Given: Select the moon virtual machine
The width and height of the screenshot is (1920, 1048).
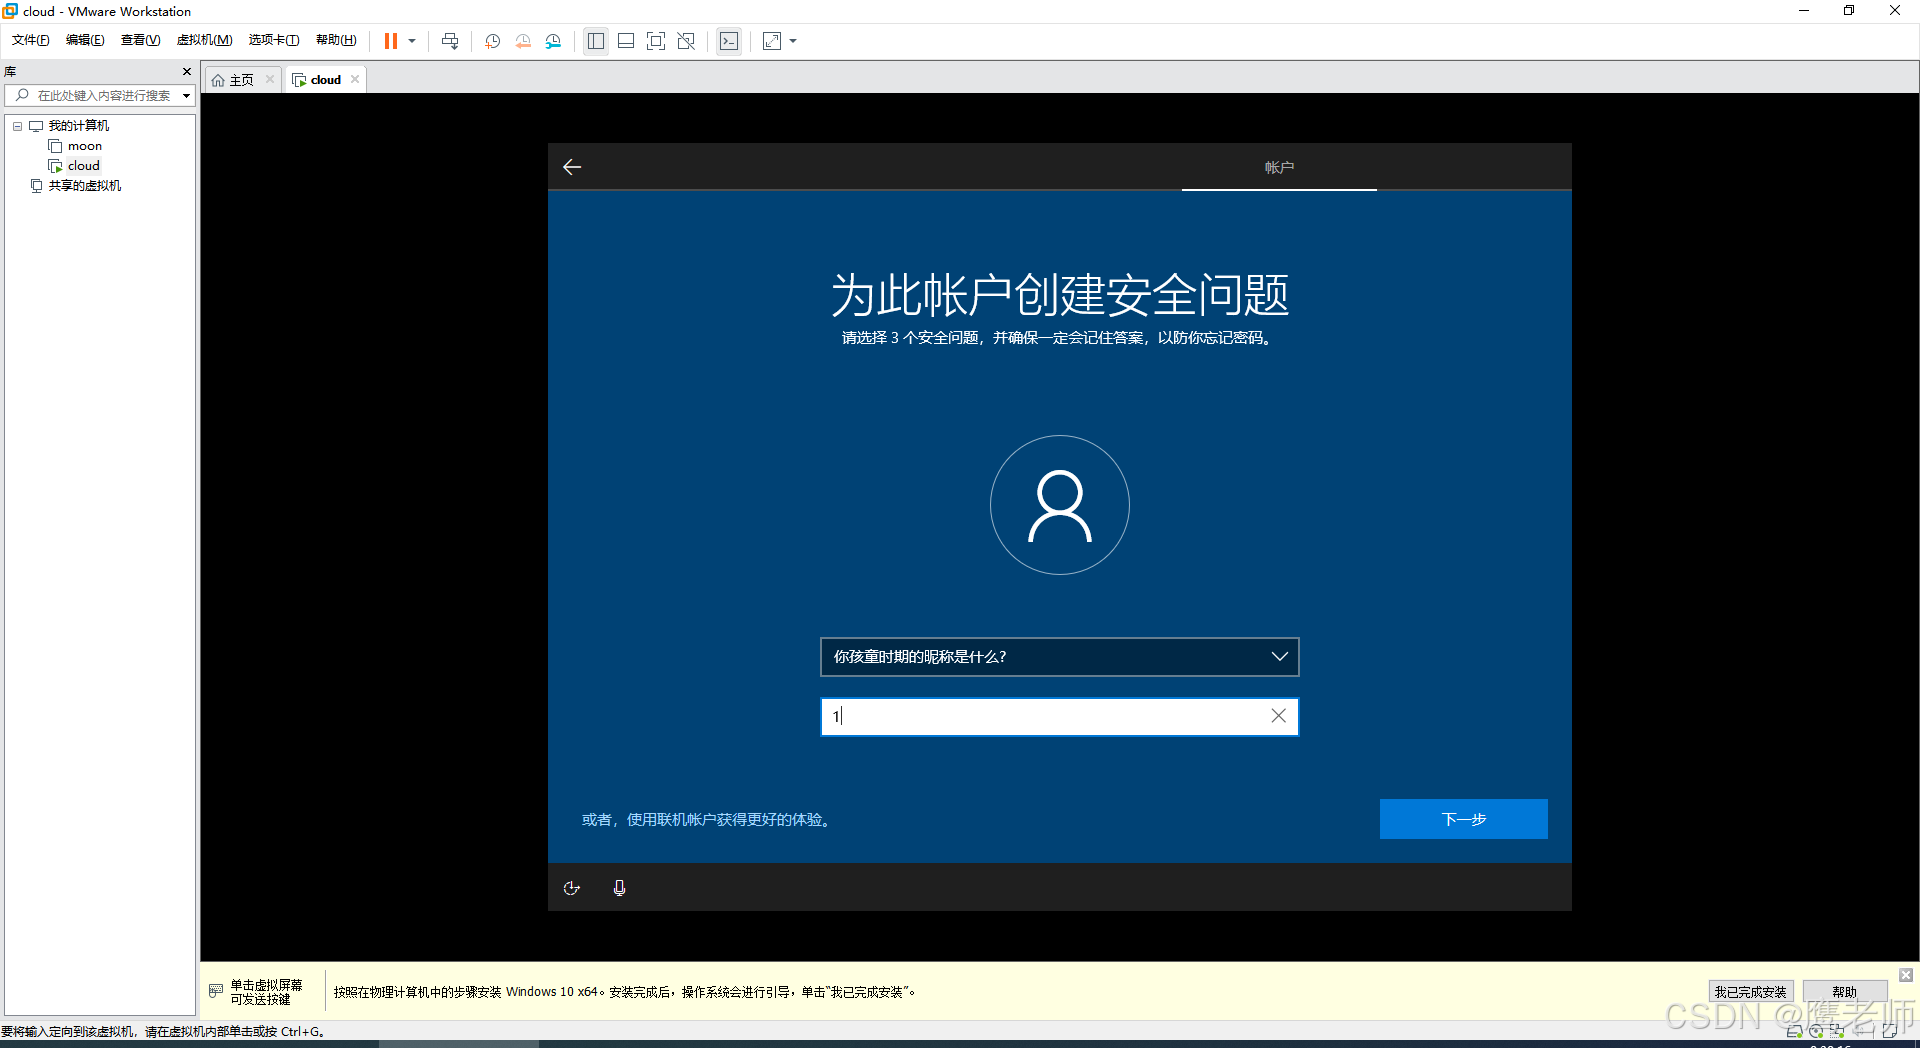Looking at the screenshot, I should [85, 146].
